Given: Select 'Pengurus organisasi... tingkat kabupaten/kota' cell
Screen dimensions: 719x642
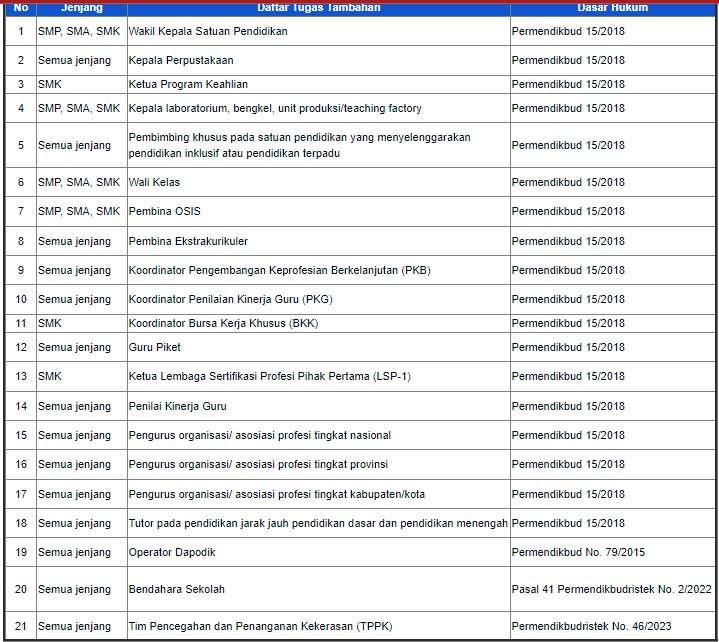Looking at the screenshot, I should (x=319, y=494).
